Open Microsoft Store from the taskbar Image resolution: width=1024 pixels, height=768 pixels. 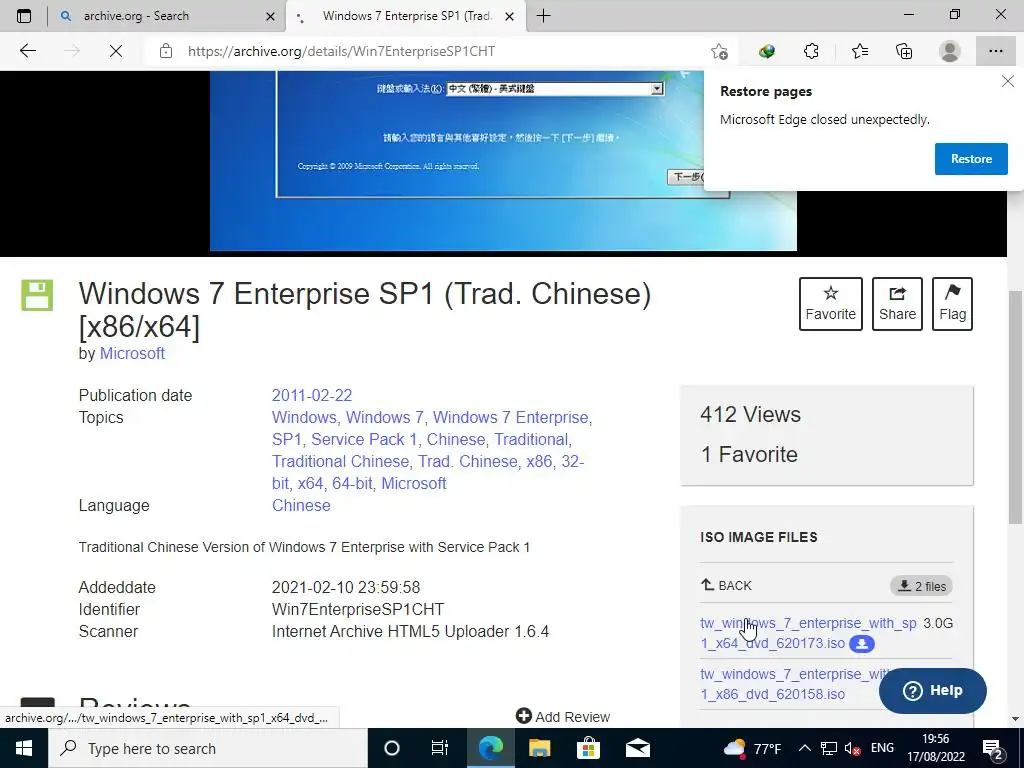click(588, 748)
